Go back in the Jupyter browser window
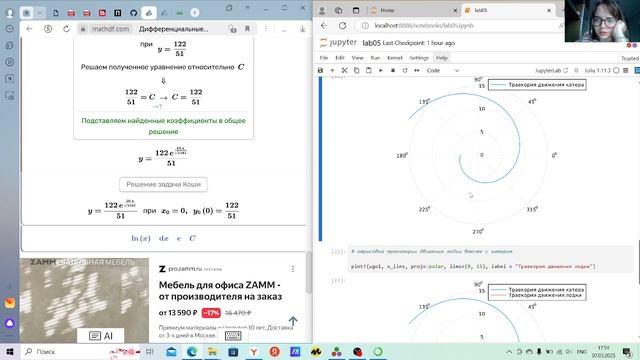640x360 pixels. 324,25
